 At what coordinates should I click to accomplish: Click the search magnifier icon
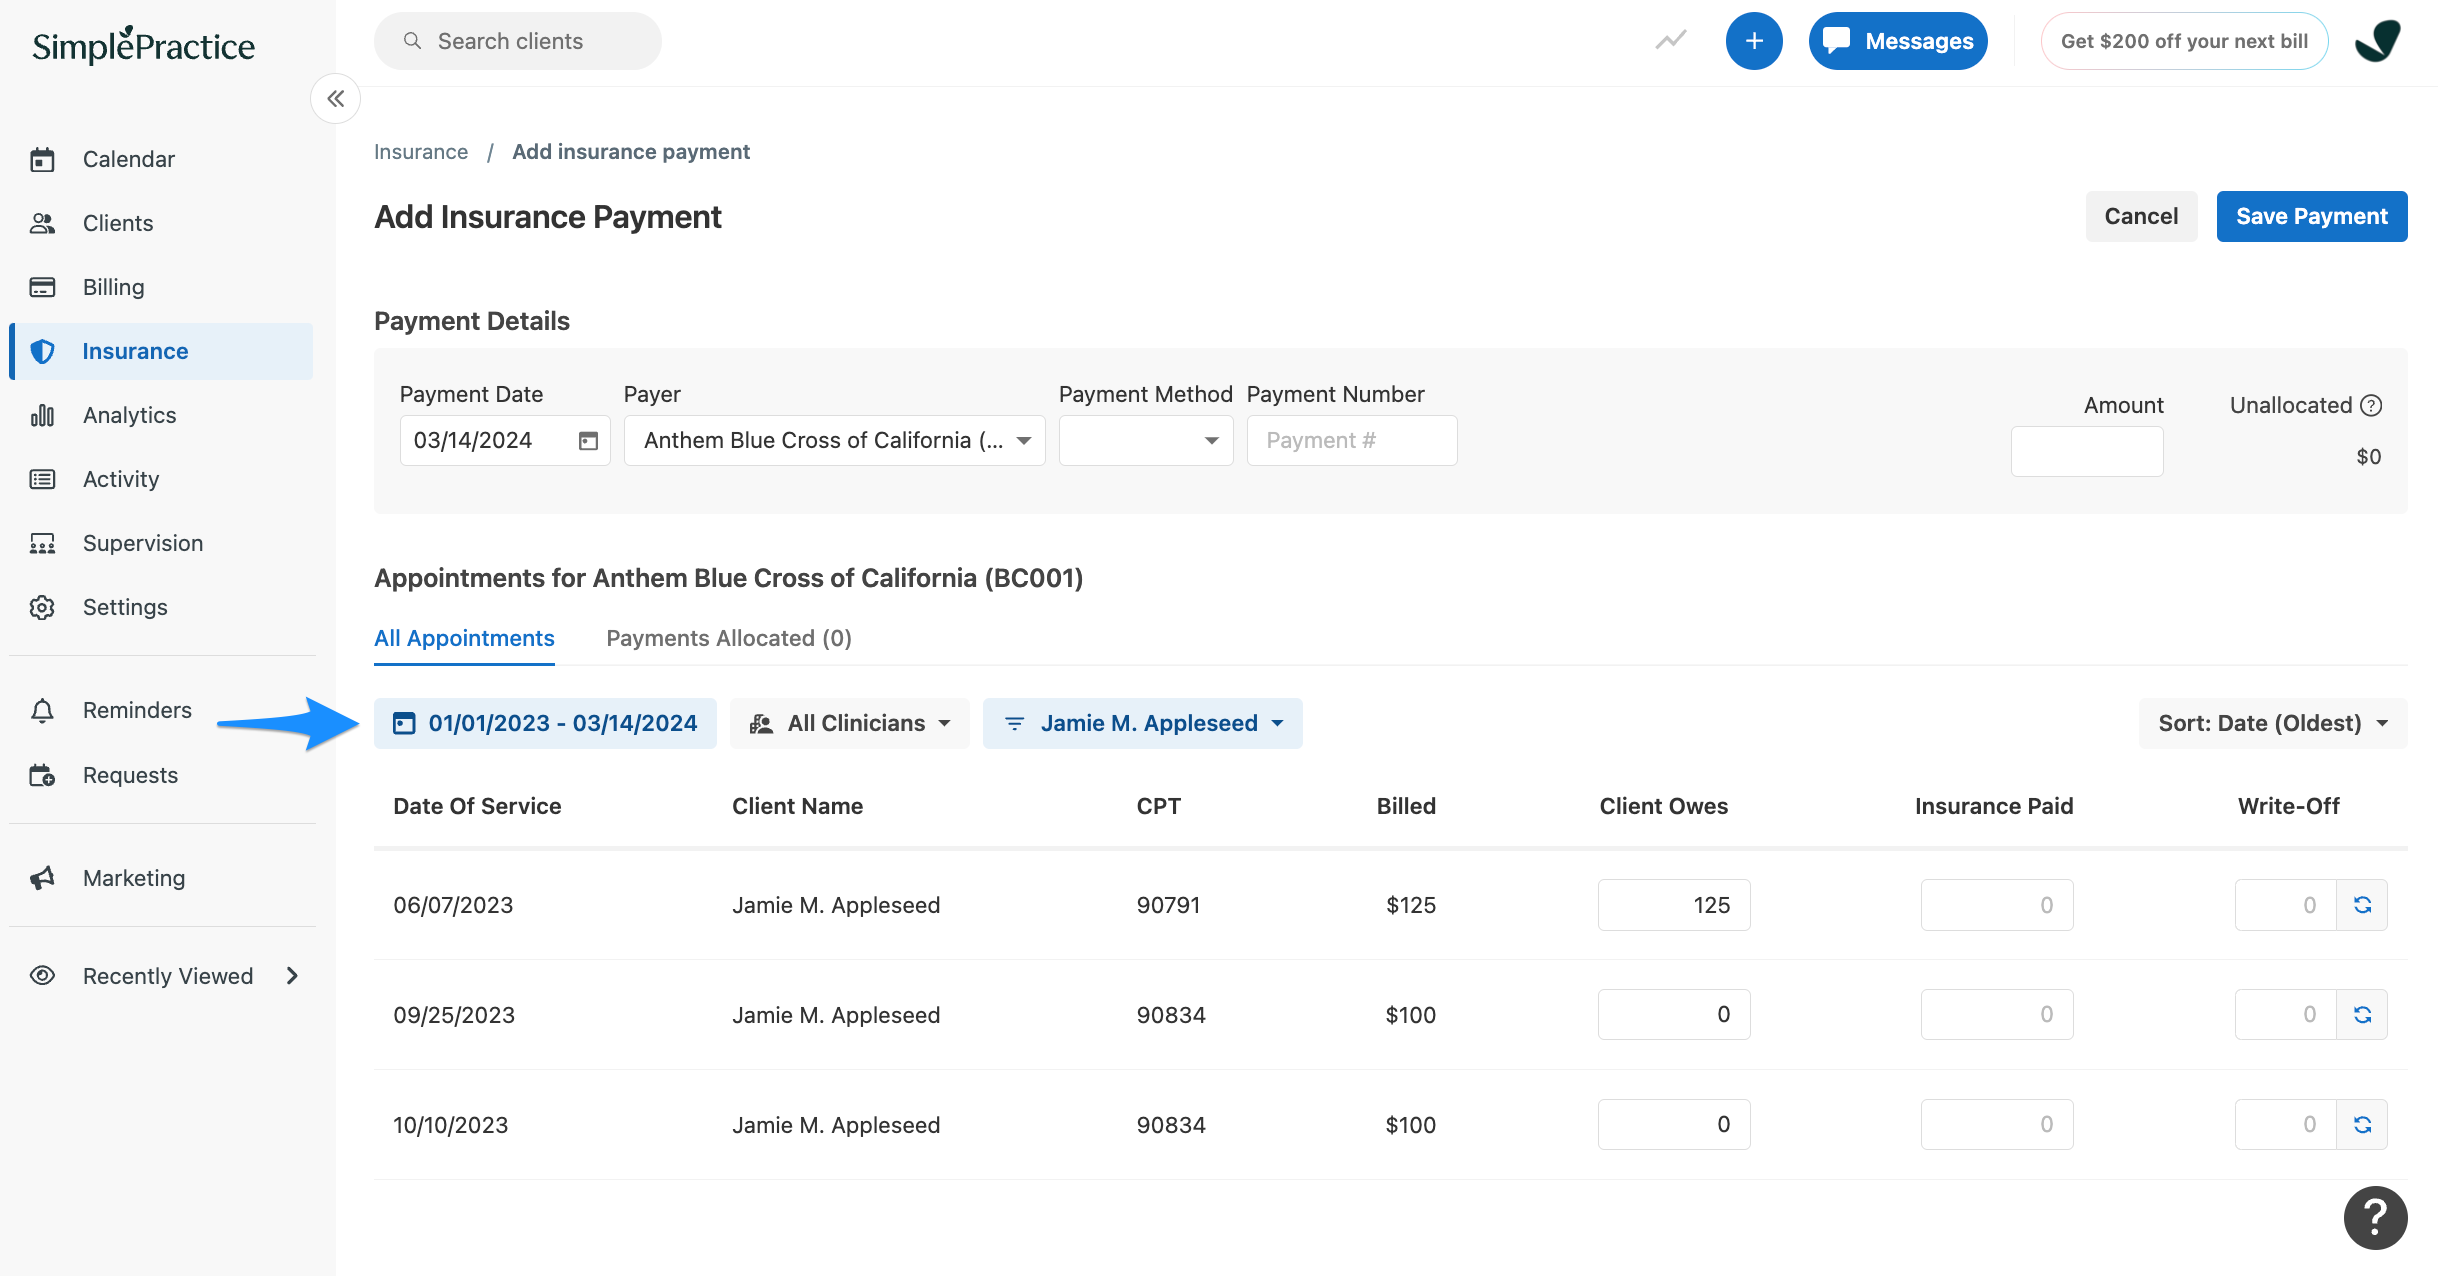[412, 41]
